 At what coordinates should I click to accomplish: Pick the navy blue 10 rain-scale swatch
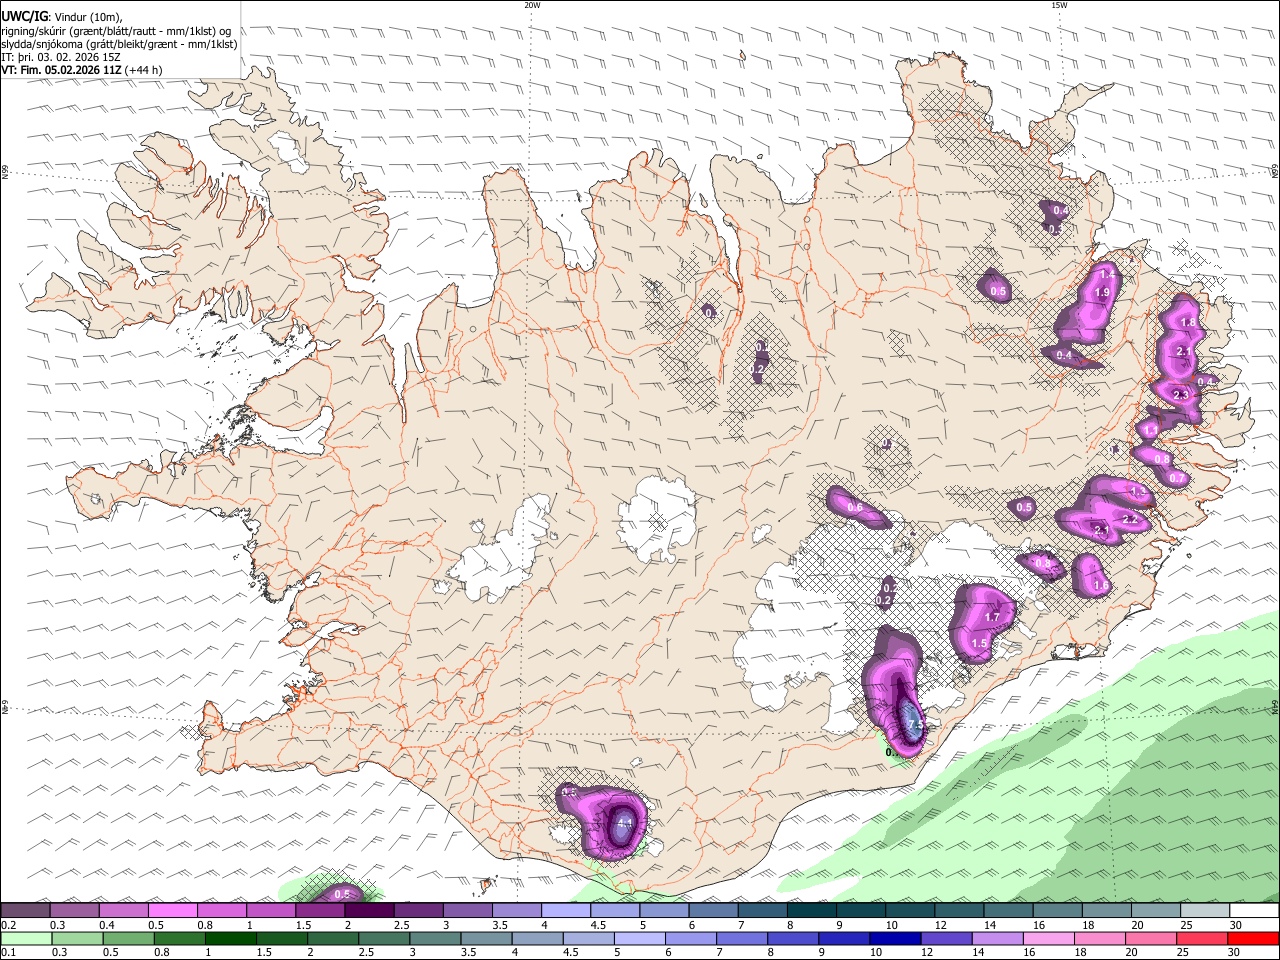(895, 938)
